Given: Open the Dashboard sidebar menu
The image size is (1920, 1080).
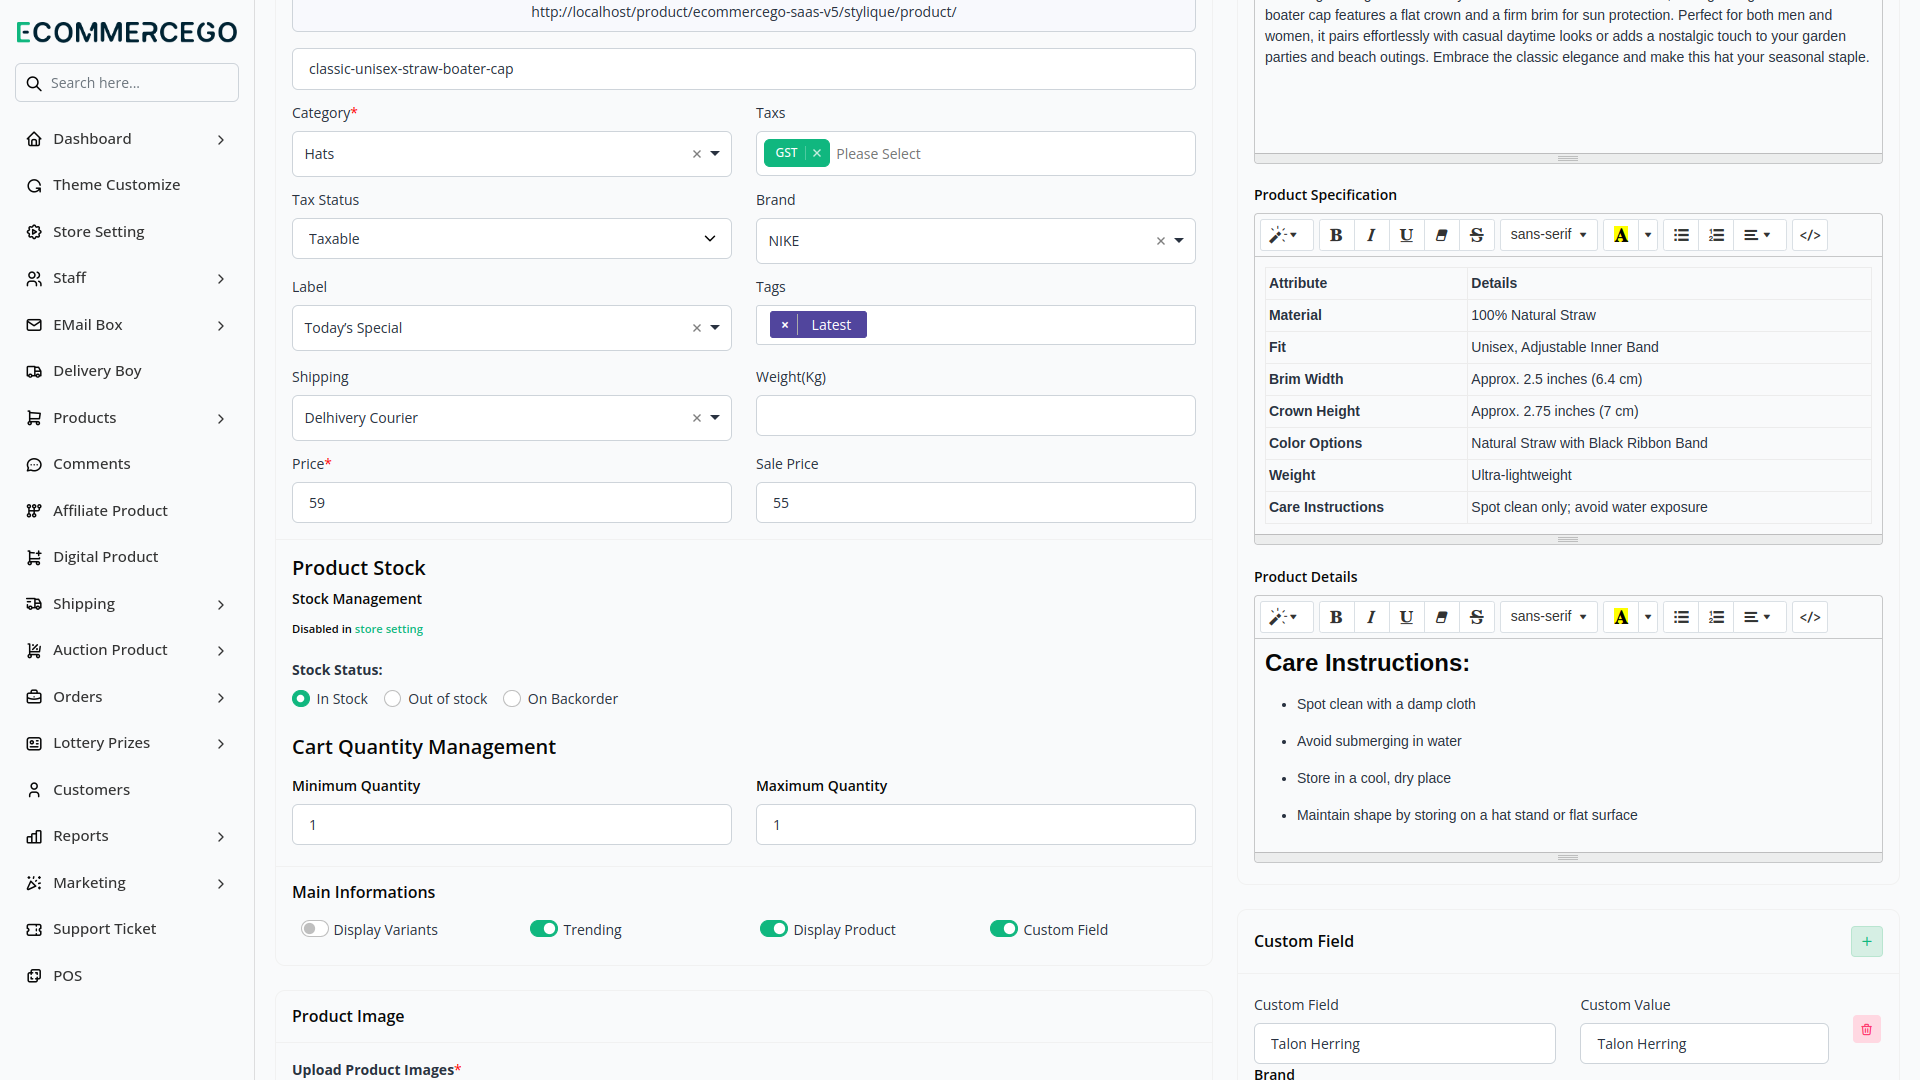Looking at the screenshot, I should 127,139.
